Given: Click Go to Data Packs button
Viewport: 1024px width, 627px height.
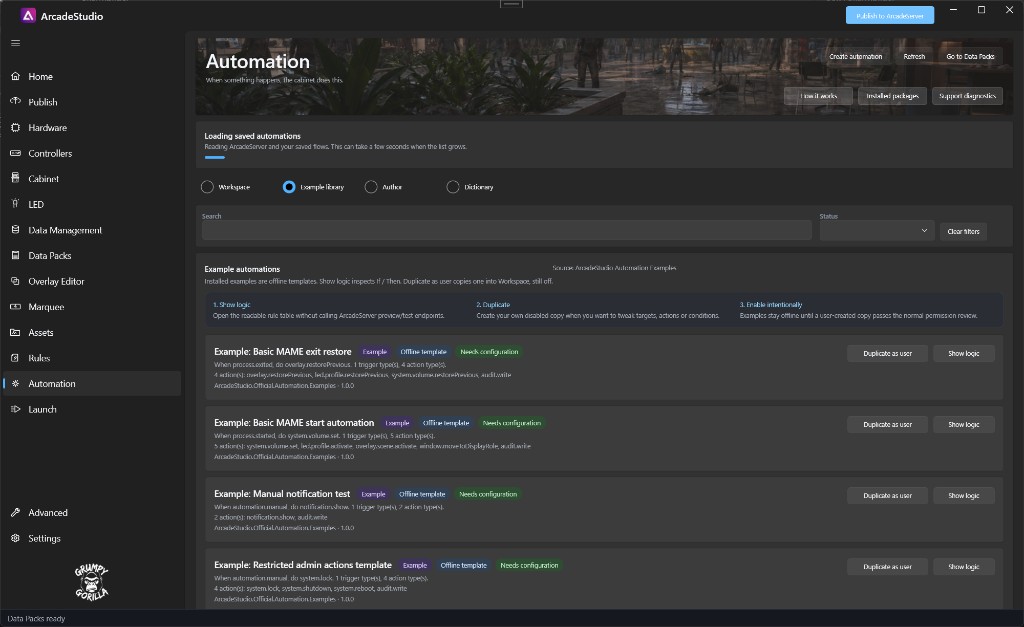Looking at the screenshot, I should (970, 56).
